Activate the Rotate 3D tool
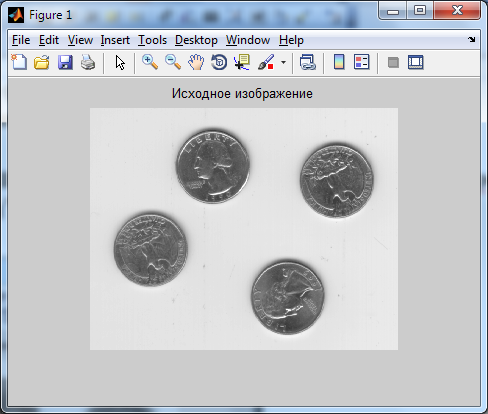This screenshot has height=414, width=488. click(x=219, y=62)
